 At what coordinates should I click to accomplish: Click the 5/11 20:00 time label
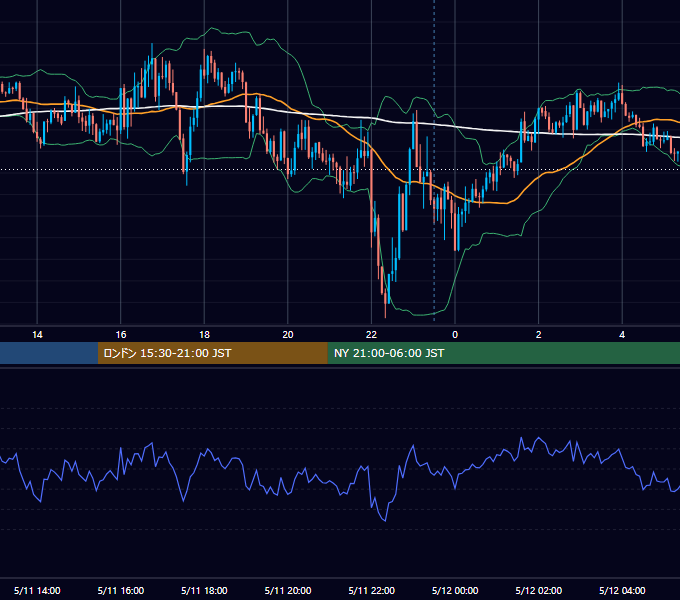tap(288, 590)
